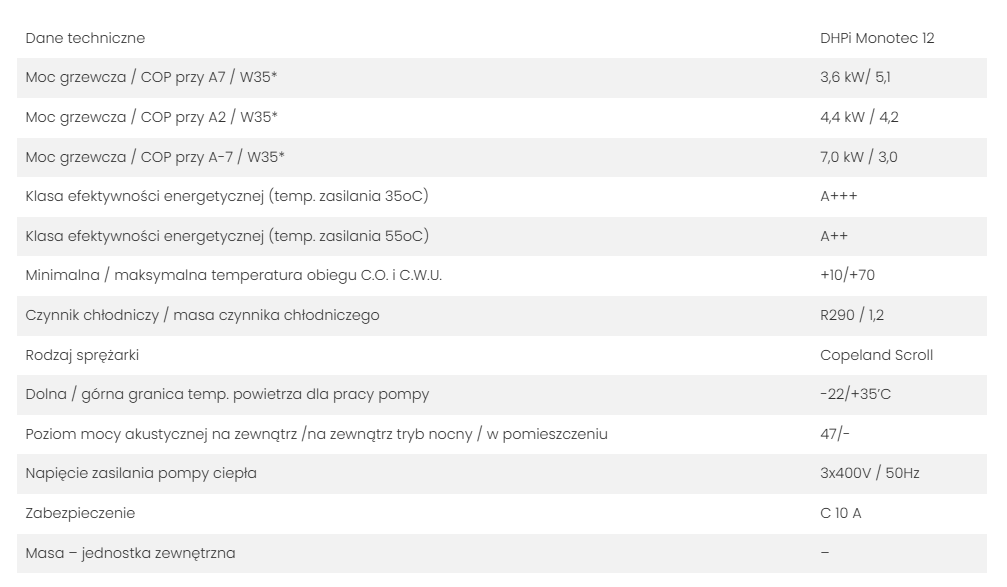This screenshot has height=587, width=1007.
Task: Select the "A++" energy class value
Action: [x=834, y=236]
